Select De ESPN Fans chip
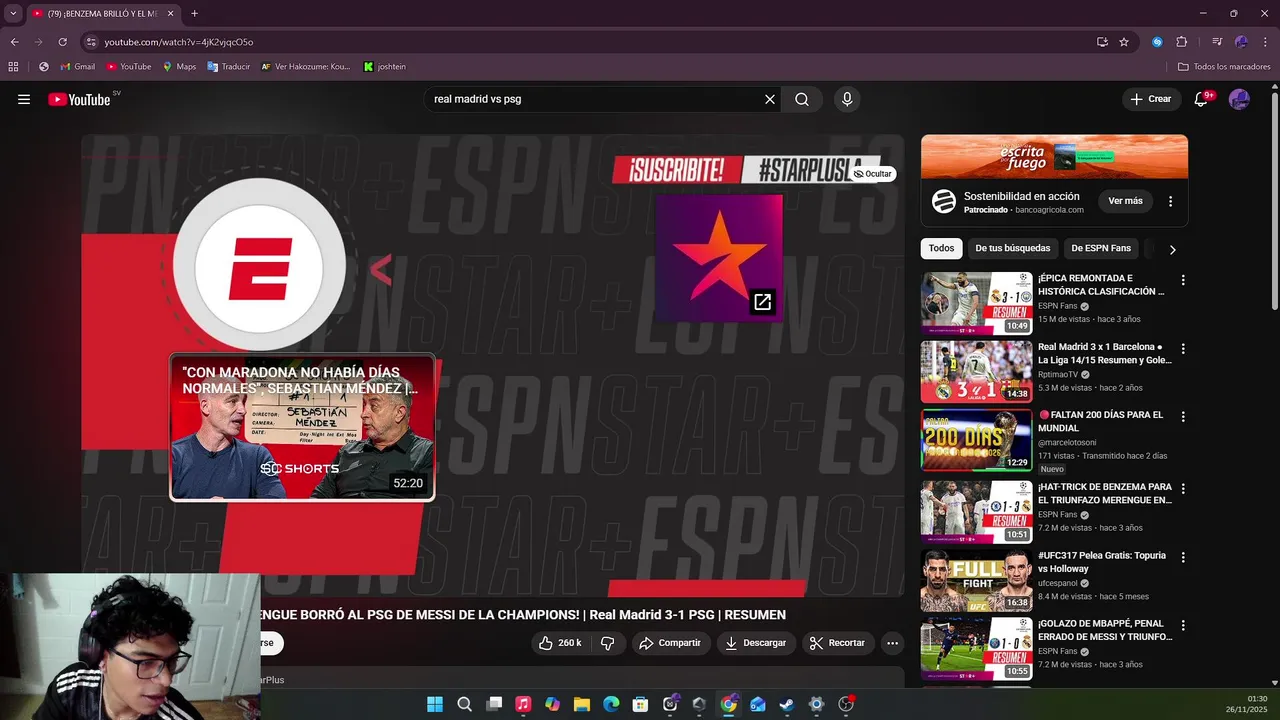 [x=1101, y=248]
